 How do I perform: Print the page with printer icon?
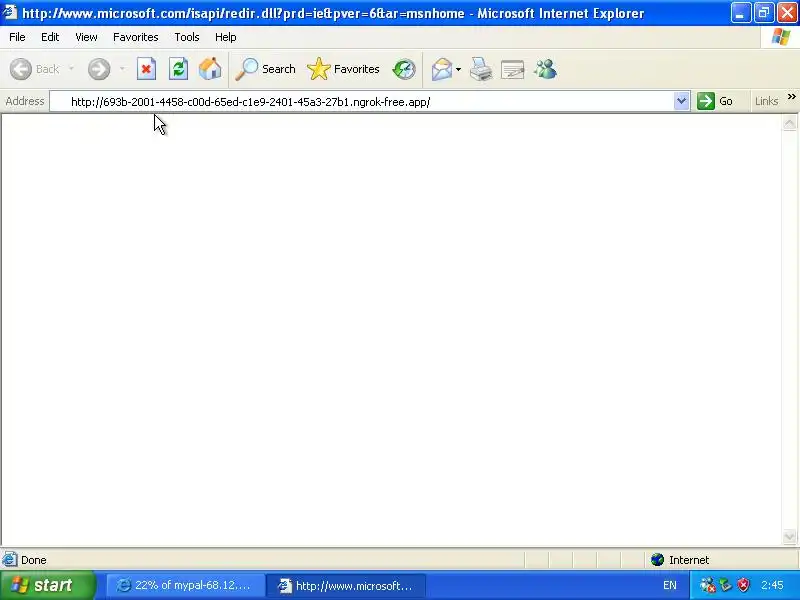pos(481,69)
